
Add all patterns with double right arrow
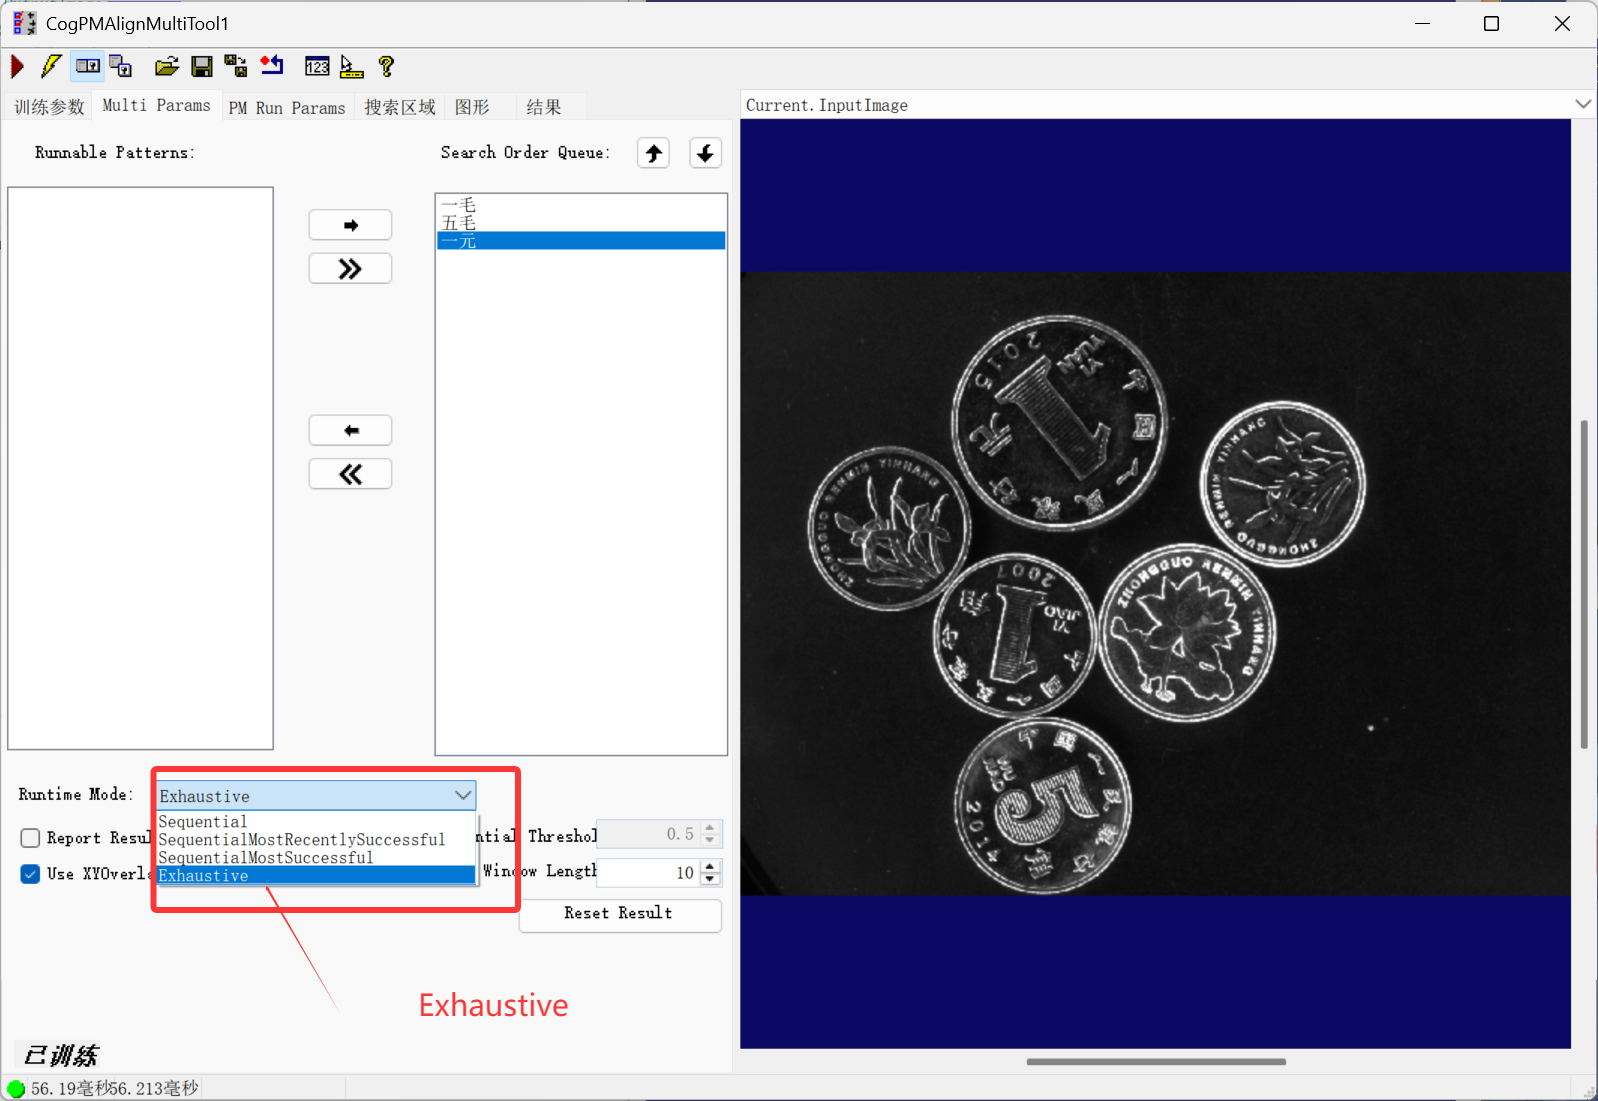[x=350, y=269]
